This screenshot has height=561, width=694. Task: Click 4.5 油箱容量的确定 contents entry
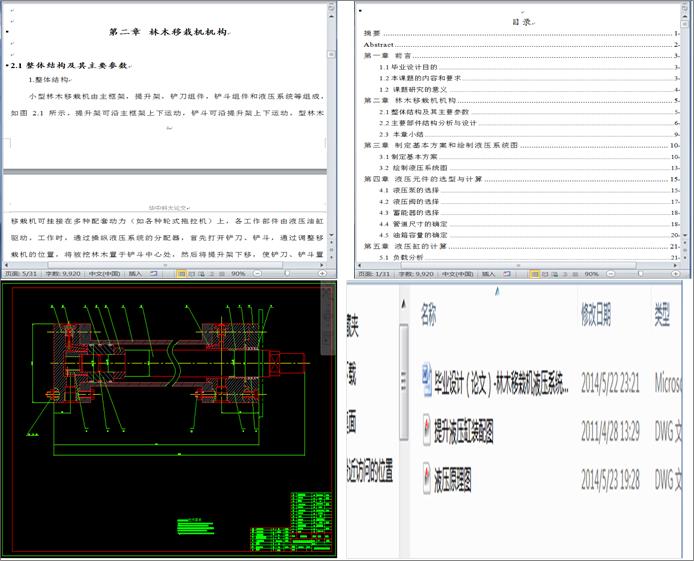coord(529,235)
